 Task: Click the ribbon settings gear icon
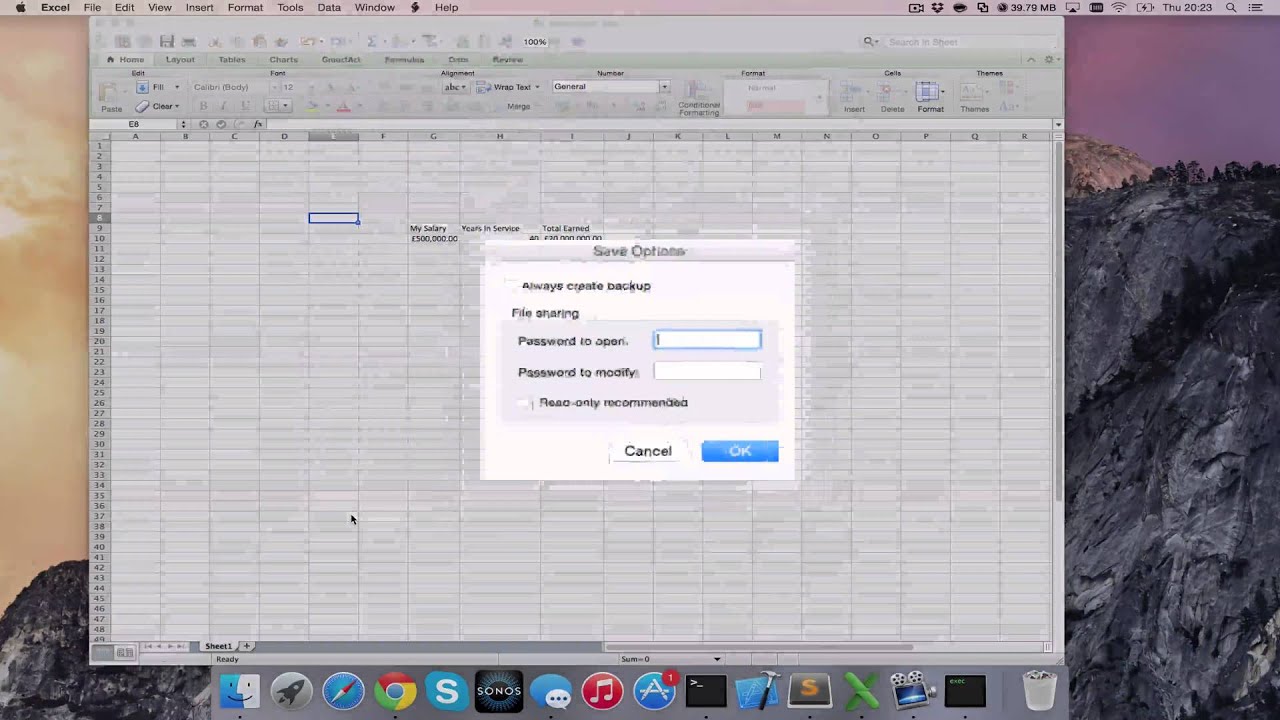1047,60
